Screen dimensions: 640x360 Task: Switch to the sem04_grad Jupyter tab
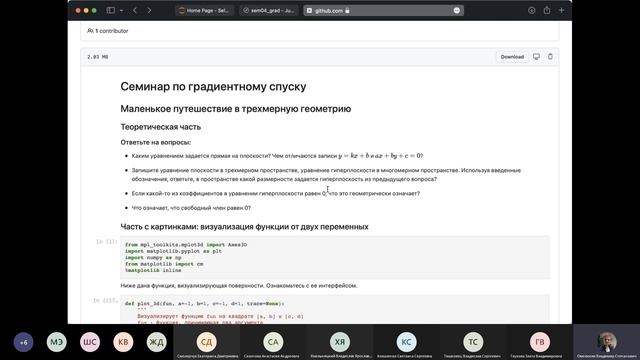269,11
